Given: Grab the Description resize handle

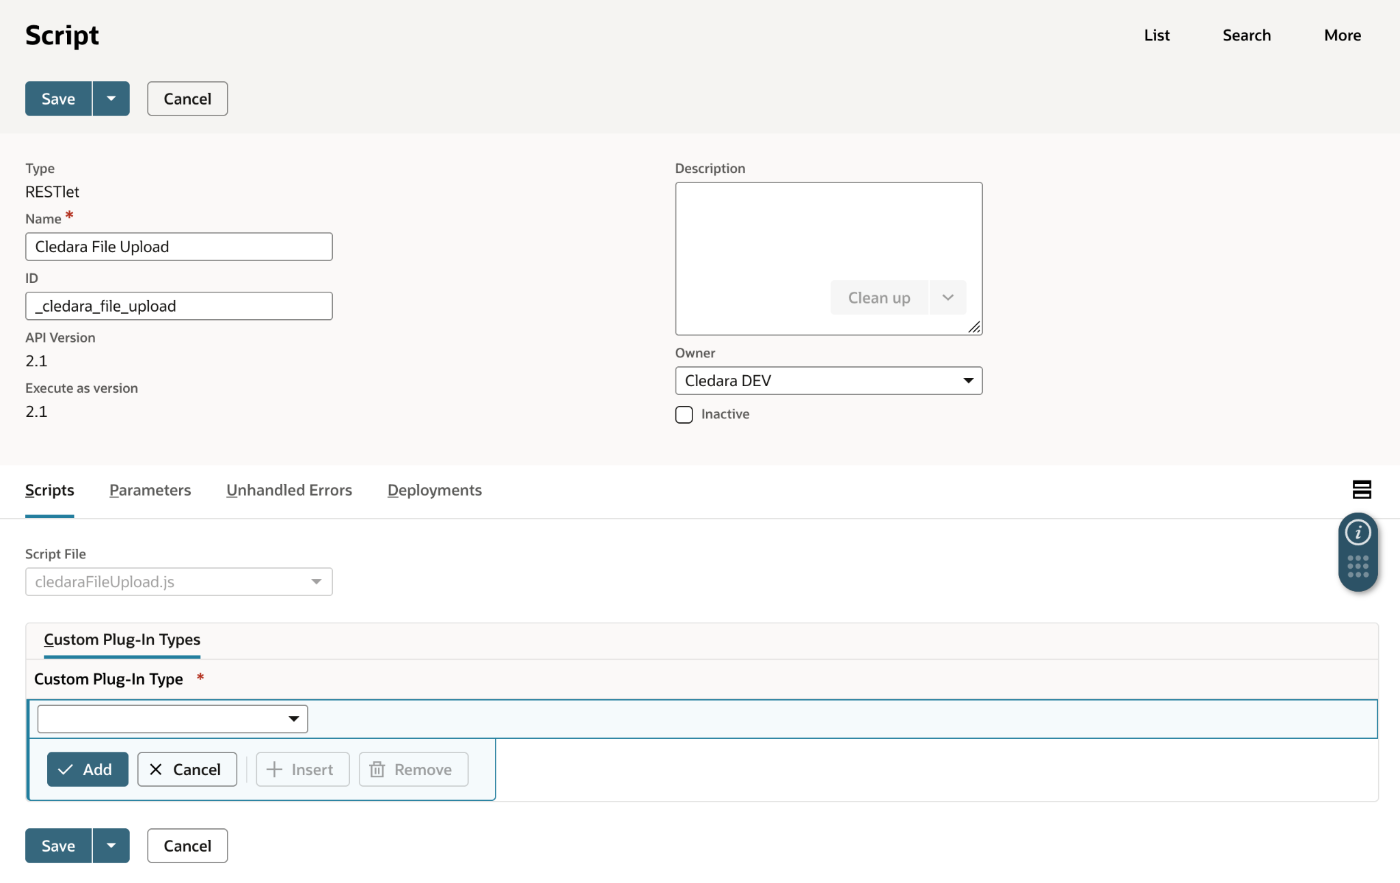Looking at the screenshot, I should [975, 327].
